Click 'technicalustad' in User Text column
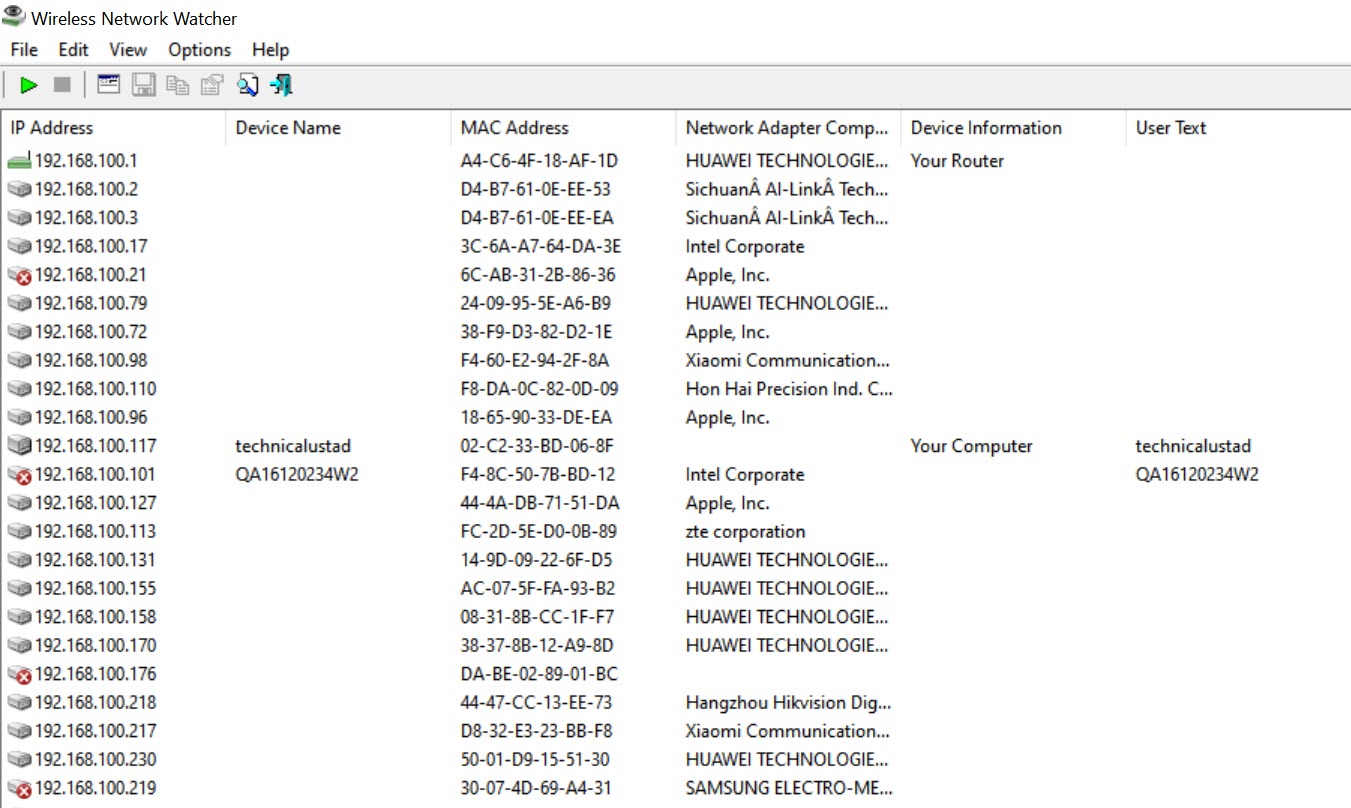Image resolution: width=1351 pixels, height=808 pixels. [1193, 446]
